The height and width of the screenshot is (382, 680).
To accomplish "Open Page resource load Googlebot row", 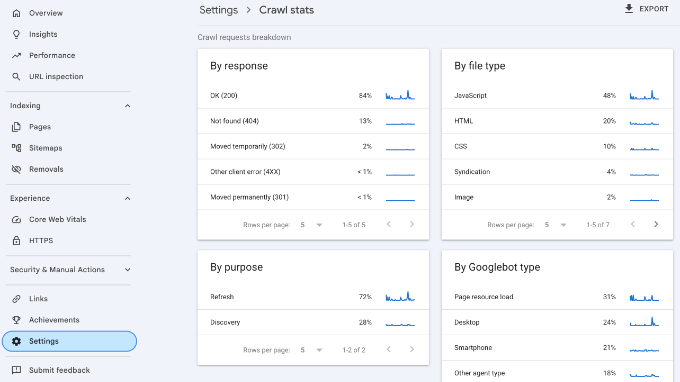I will click(x=557, y=297).
